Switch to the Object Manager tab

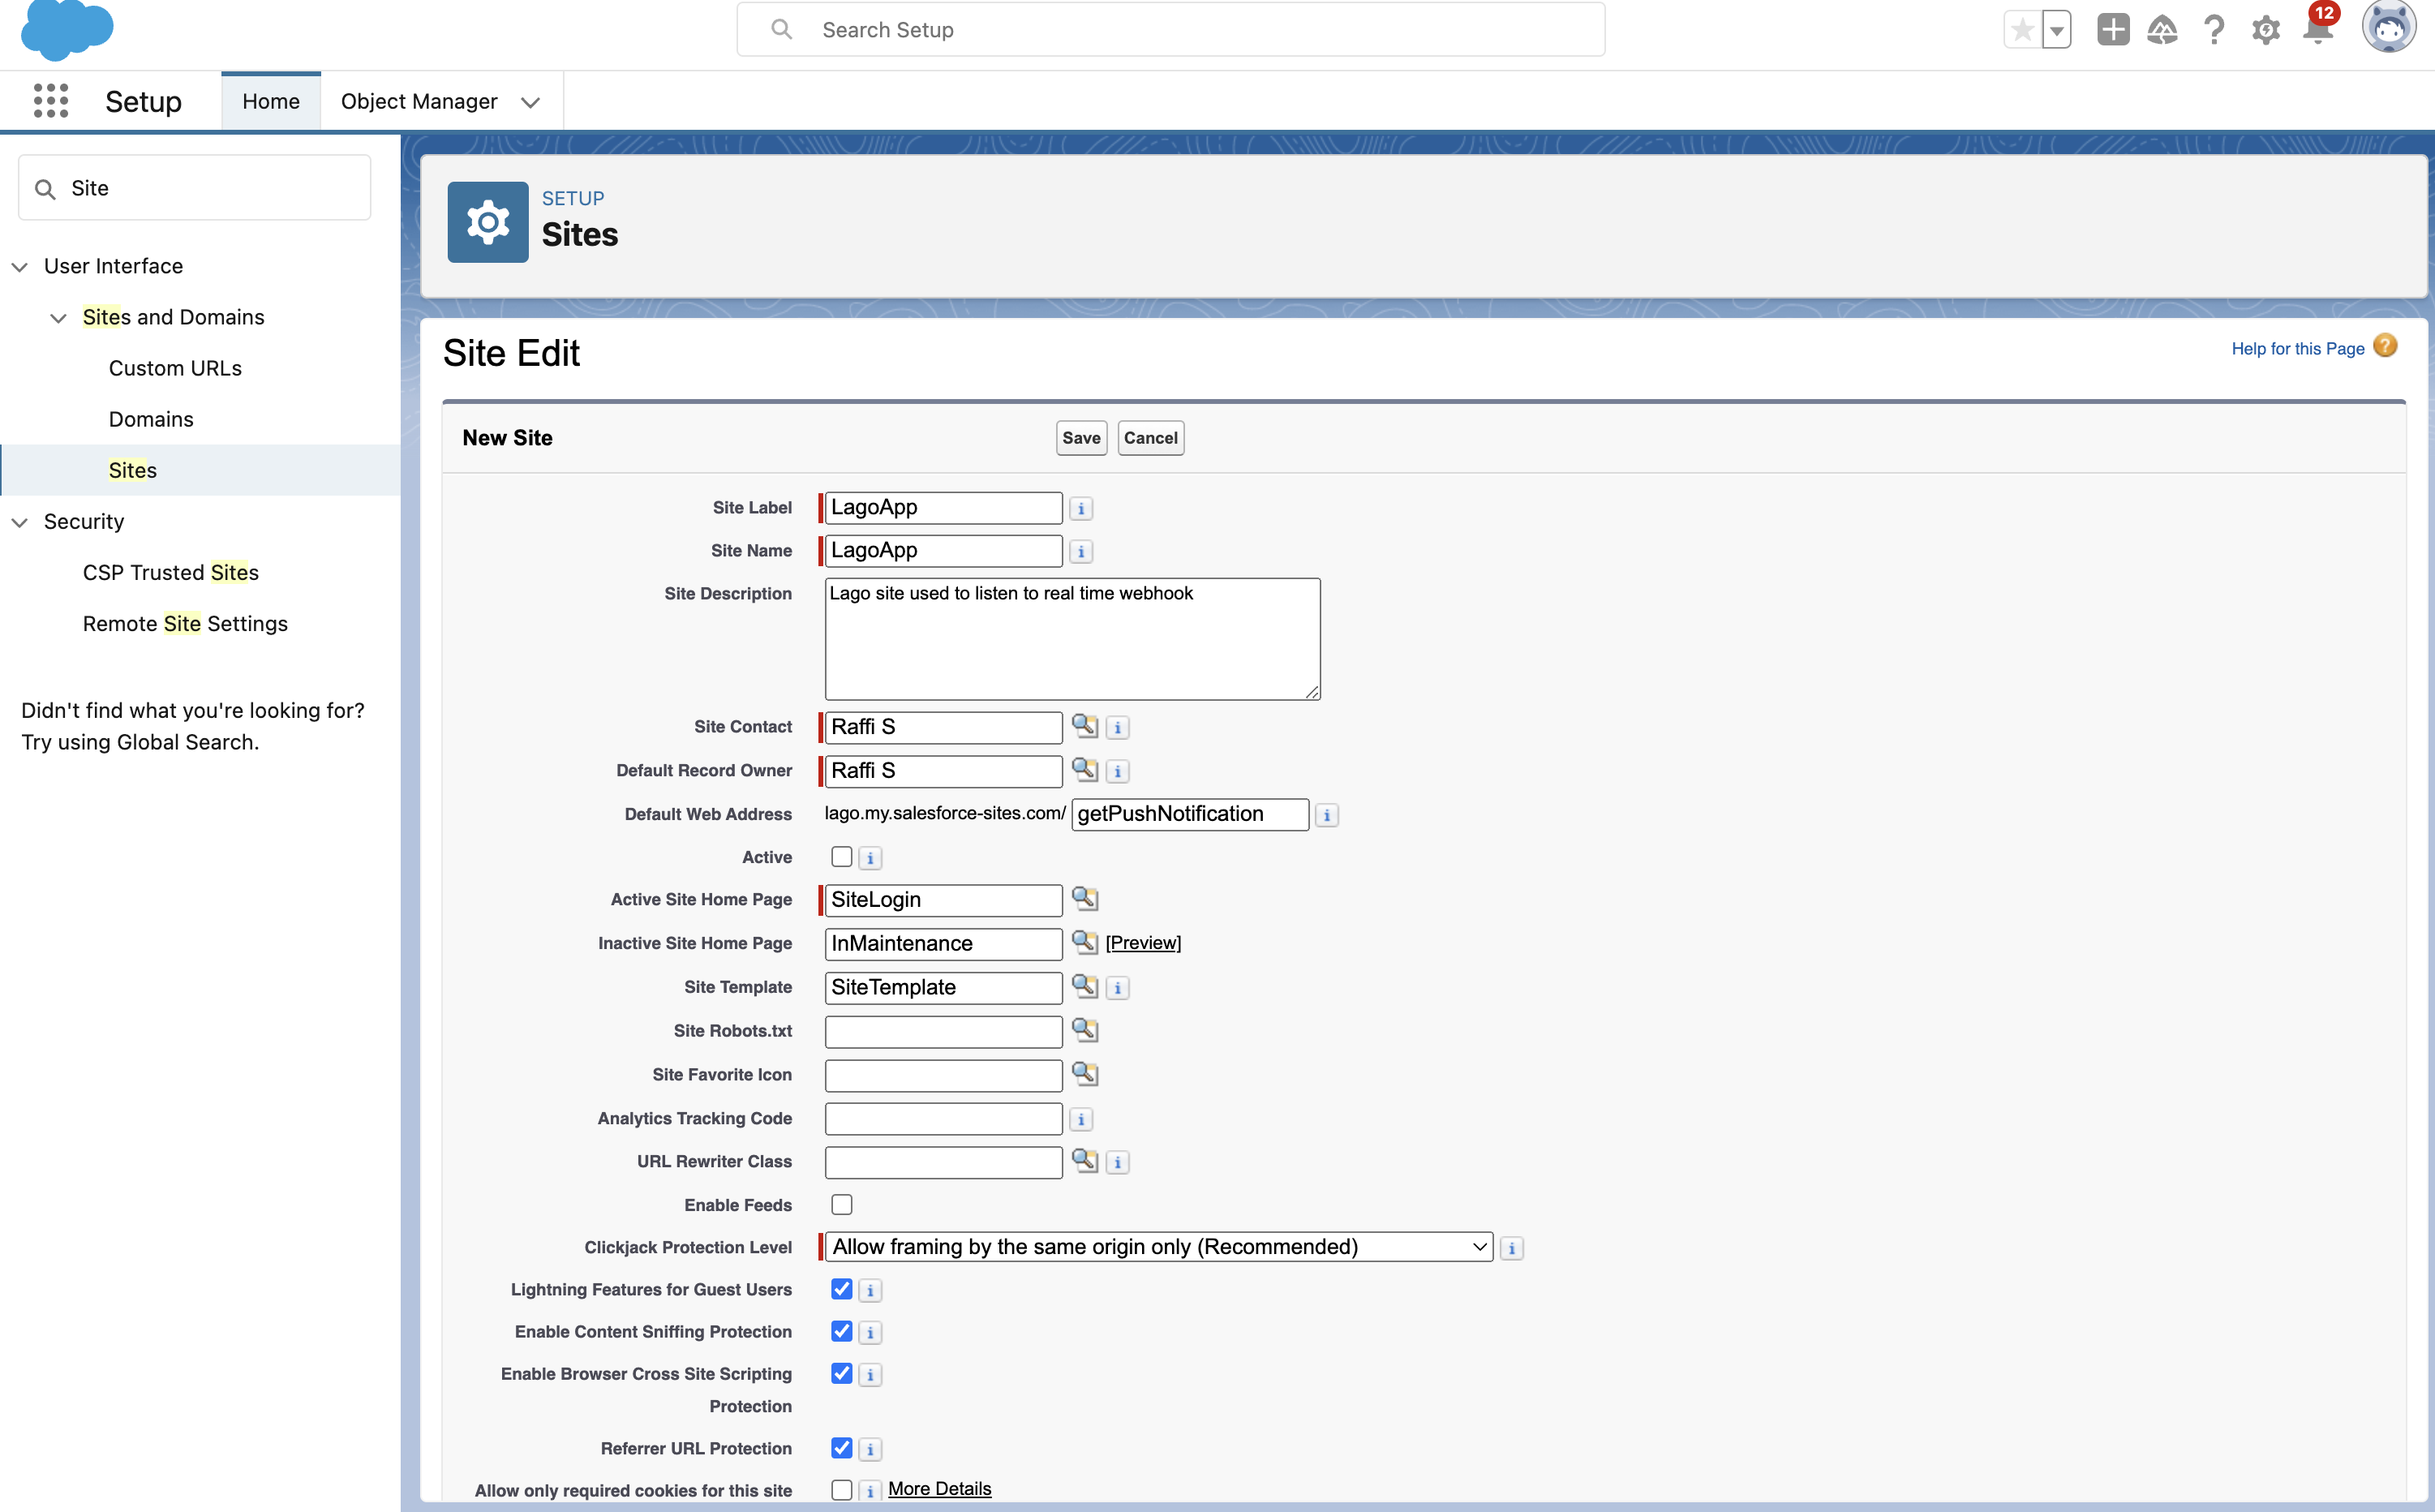(419, 101)
